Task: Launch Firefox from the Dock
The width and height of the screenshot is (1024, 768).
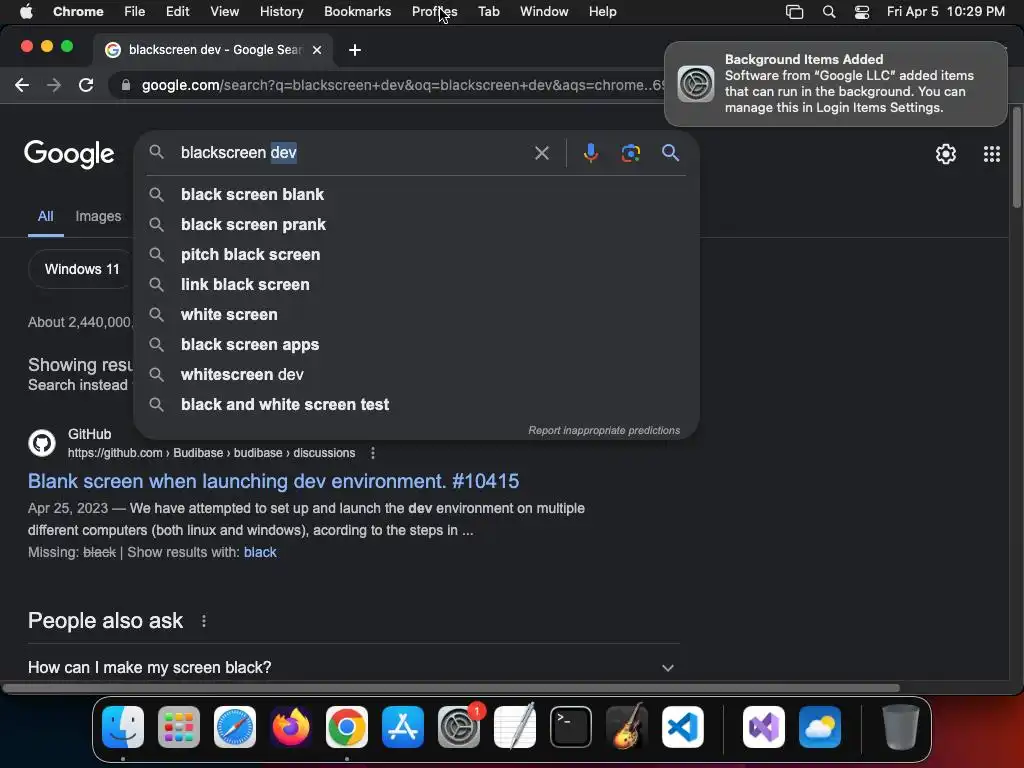Action: 291,726
